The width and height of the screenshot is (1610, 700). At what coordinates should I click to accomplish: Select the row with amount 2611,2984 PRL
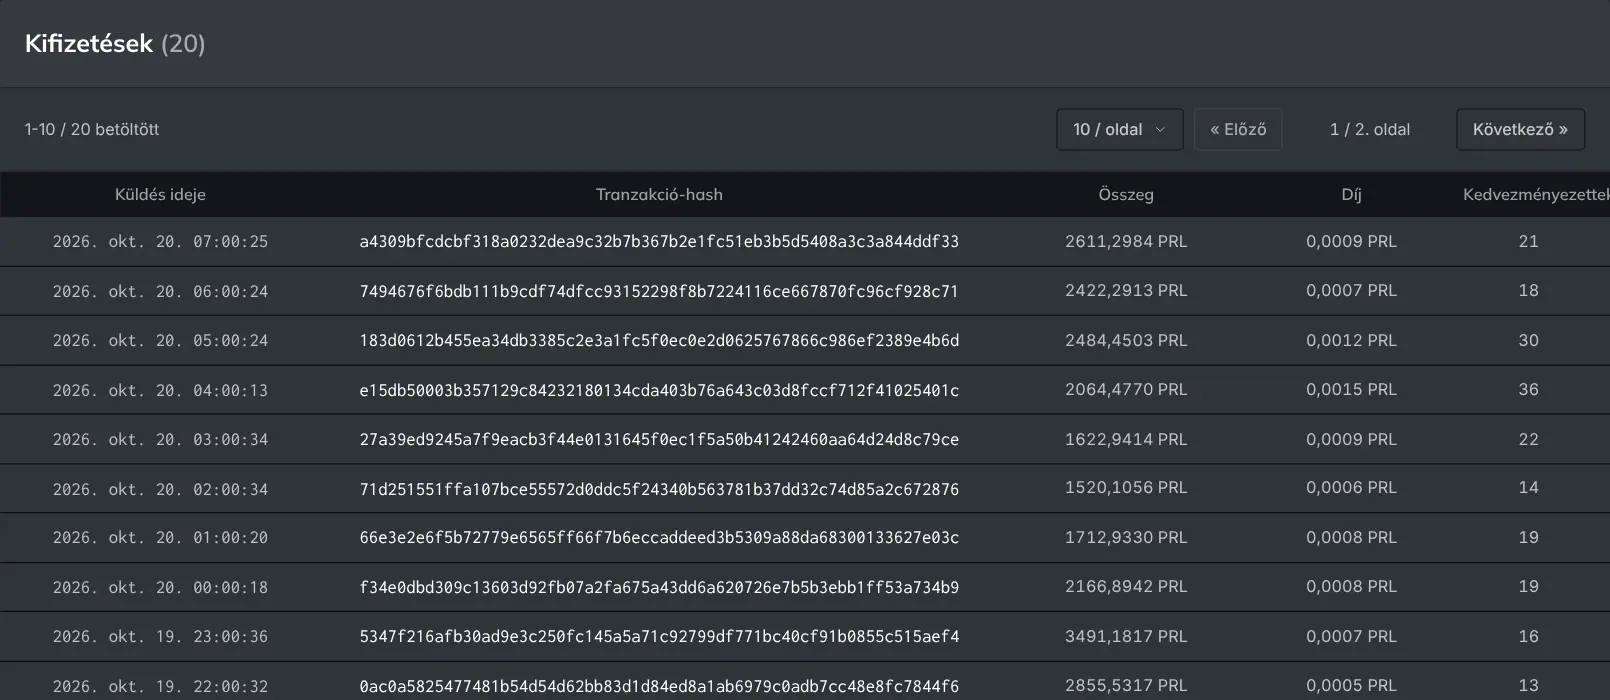click(x=805, y=242)
